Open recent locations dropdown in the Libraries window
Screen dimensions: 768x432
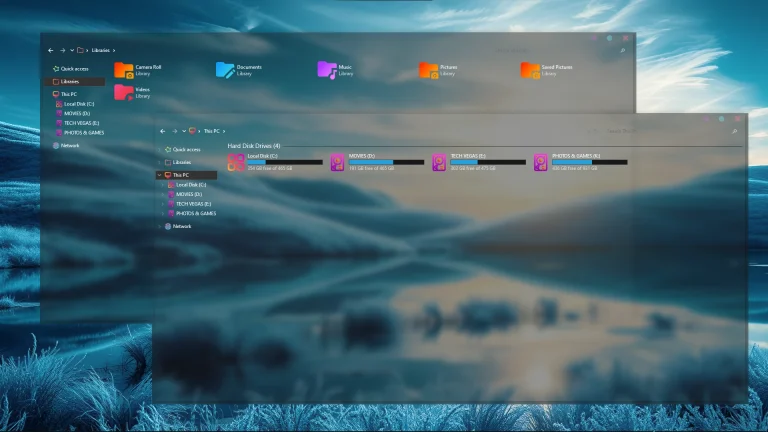71,50
